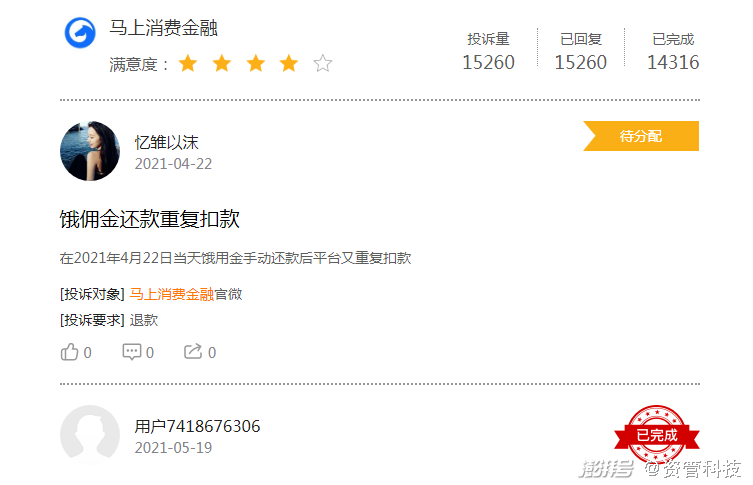
Task: Click the 待分配 status badge
Action: (641, 136)
